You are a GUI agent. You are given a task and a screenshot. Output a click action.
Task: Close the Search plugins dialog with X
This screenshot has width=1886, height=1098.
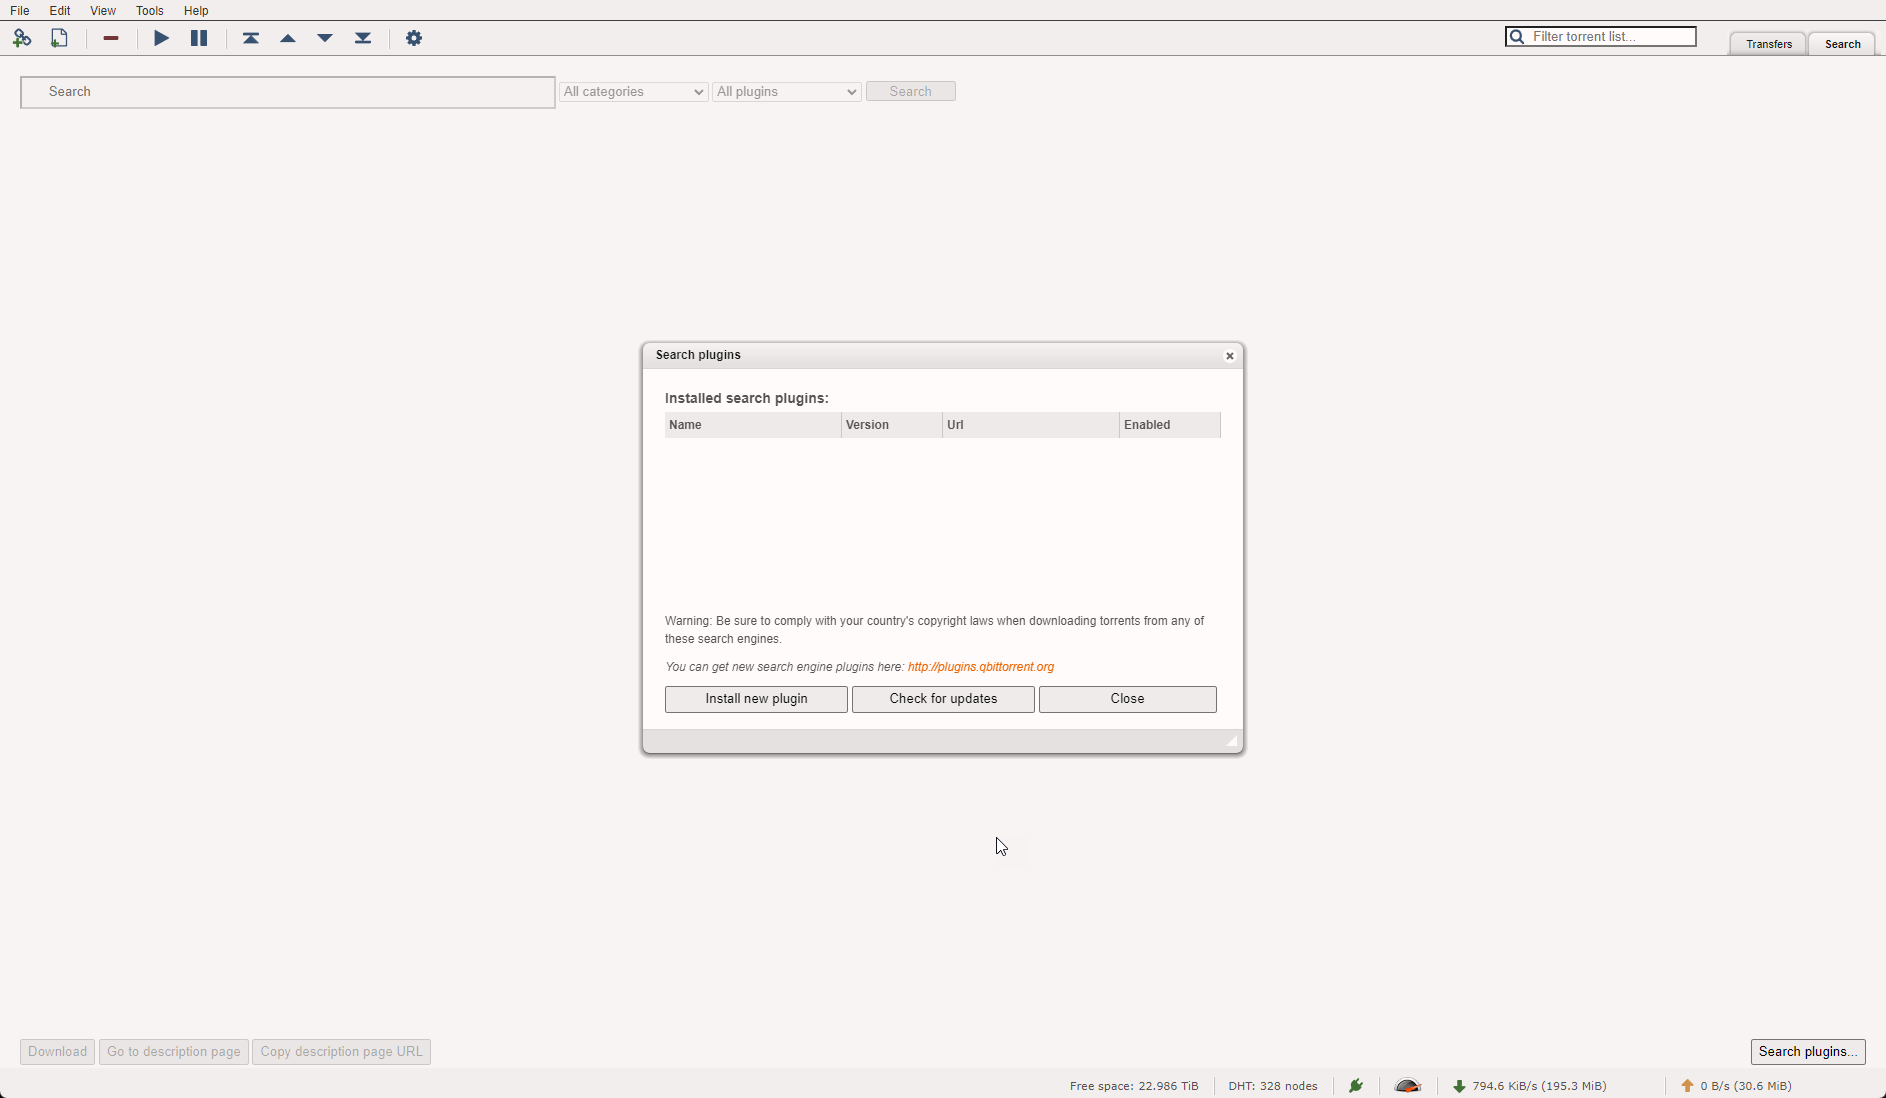tap(1230, 356)
